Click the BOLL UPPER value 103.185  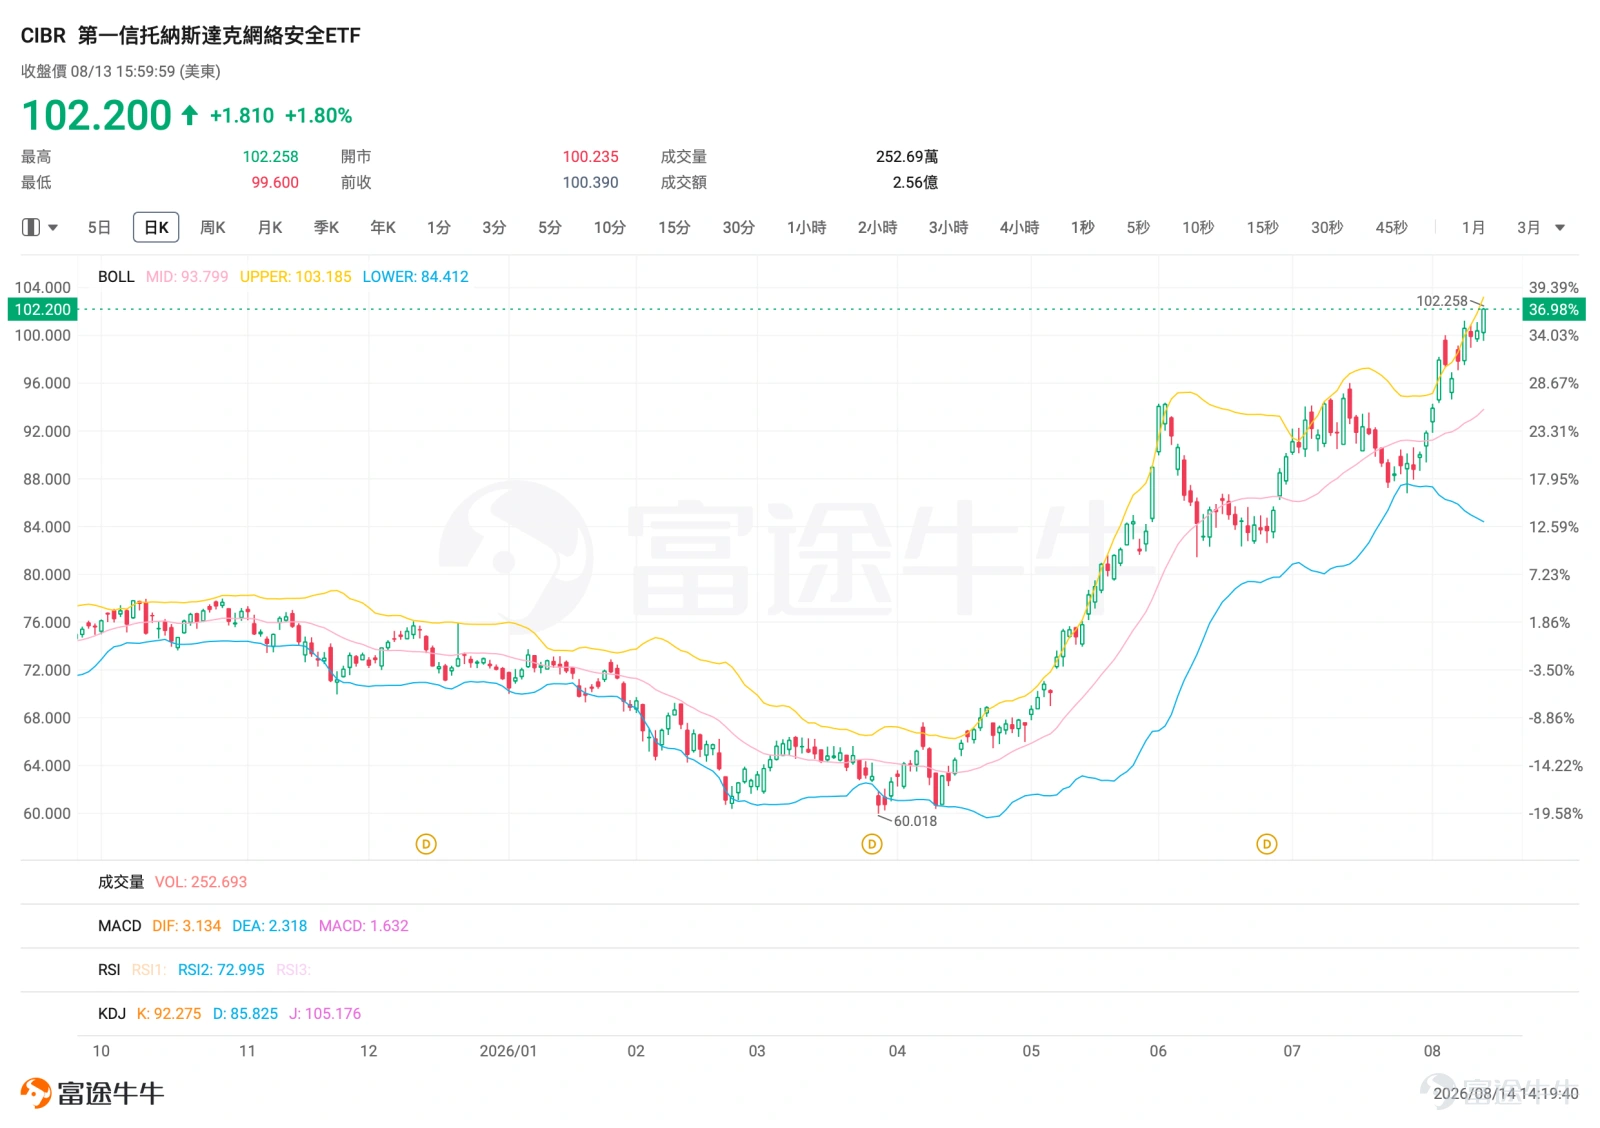click(x=296, y=277)
